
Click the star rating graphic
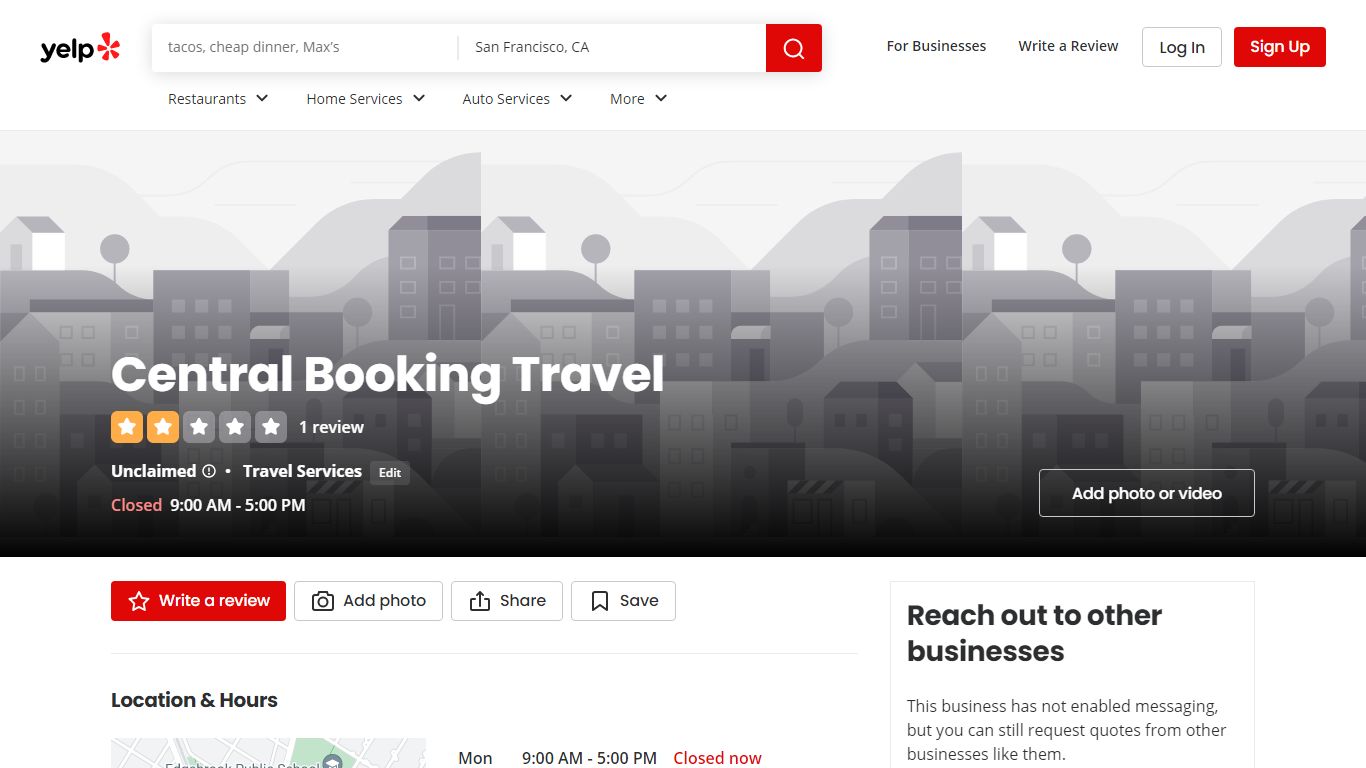[199, 427]
